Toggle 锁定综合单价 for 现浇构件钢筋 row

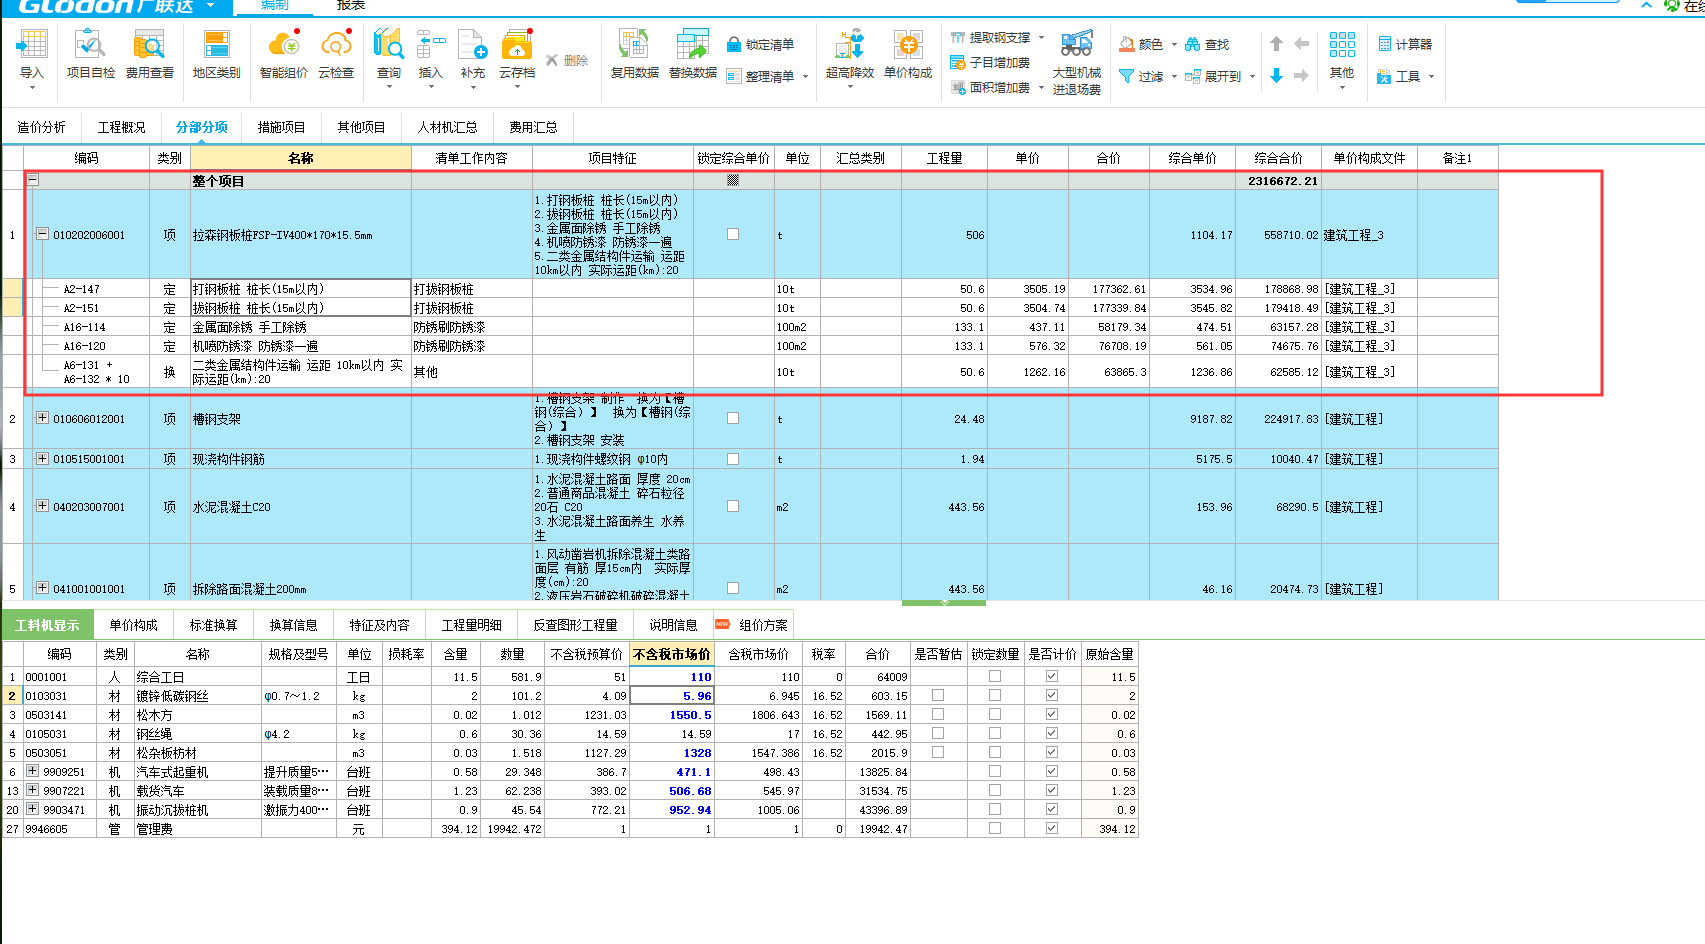733,459
